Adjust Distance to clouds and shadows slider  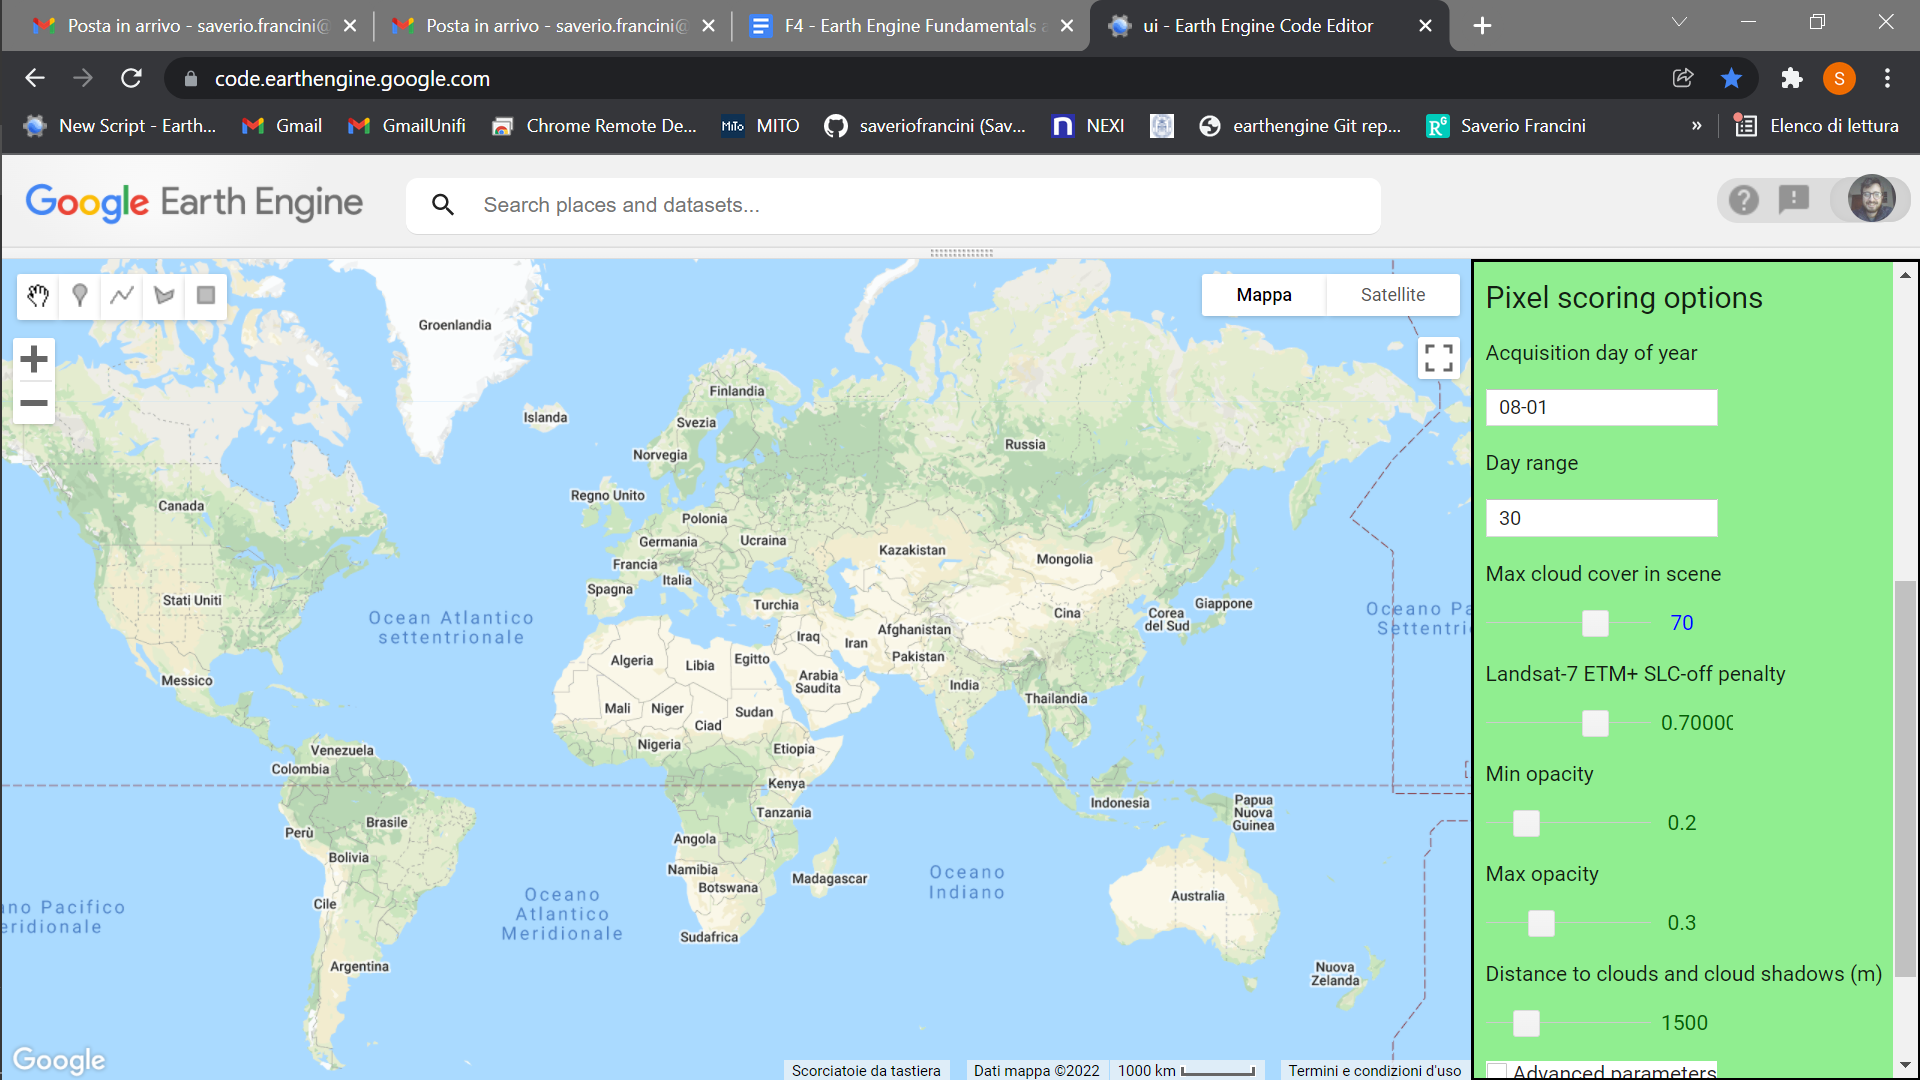pos(1526,1023)
